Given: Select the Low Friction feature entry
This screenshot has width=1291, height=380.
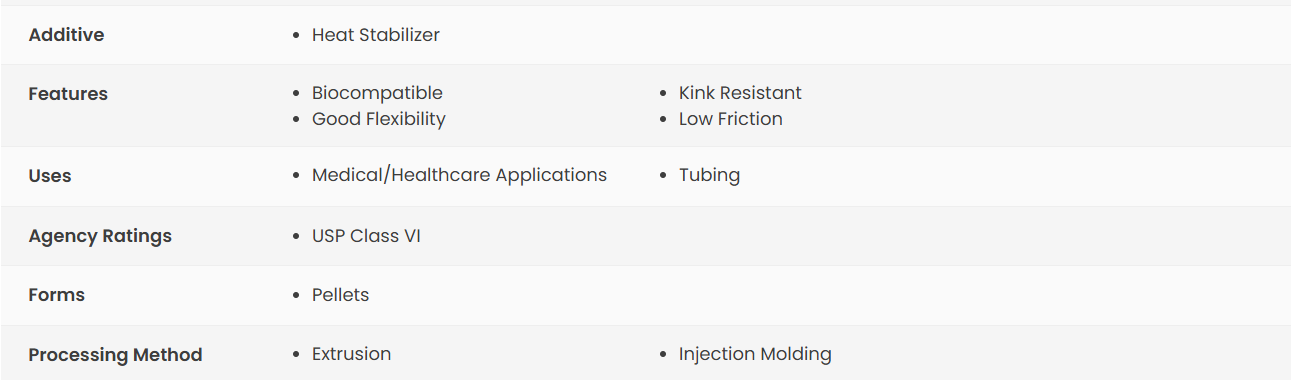Looking at the screenshot, I should pos(731,119).
